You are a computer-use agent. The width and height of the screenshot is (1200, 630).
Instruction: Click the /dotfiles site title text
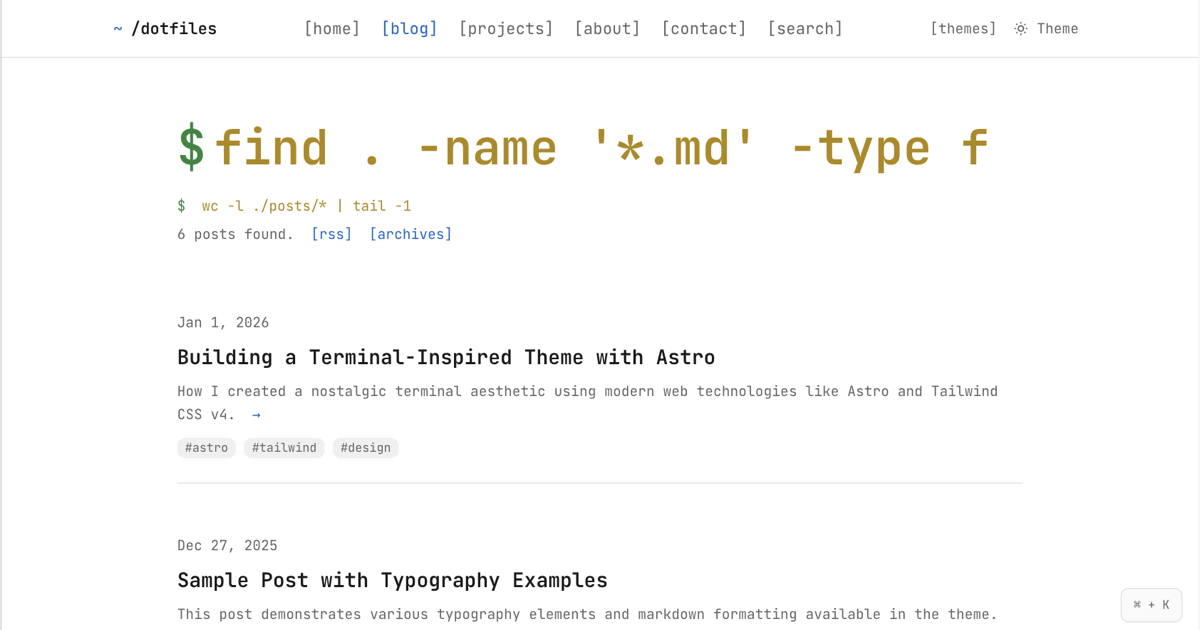[175, 28]
